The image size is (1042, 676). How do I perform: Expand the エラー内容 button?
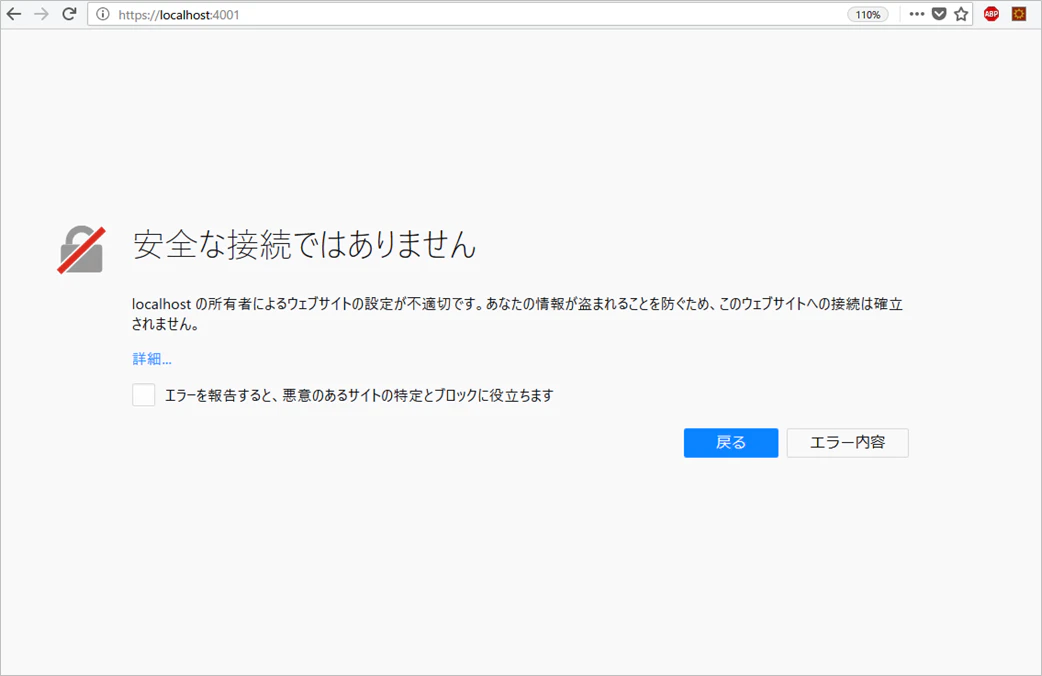(x=848, y=443)
